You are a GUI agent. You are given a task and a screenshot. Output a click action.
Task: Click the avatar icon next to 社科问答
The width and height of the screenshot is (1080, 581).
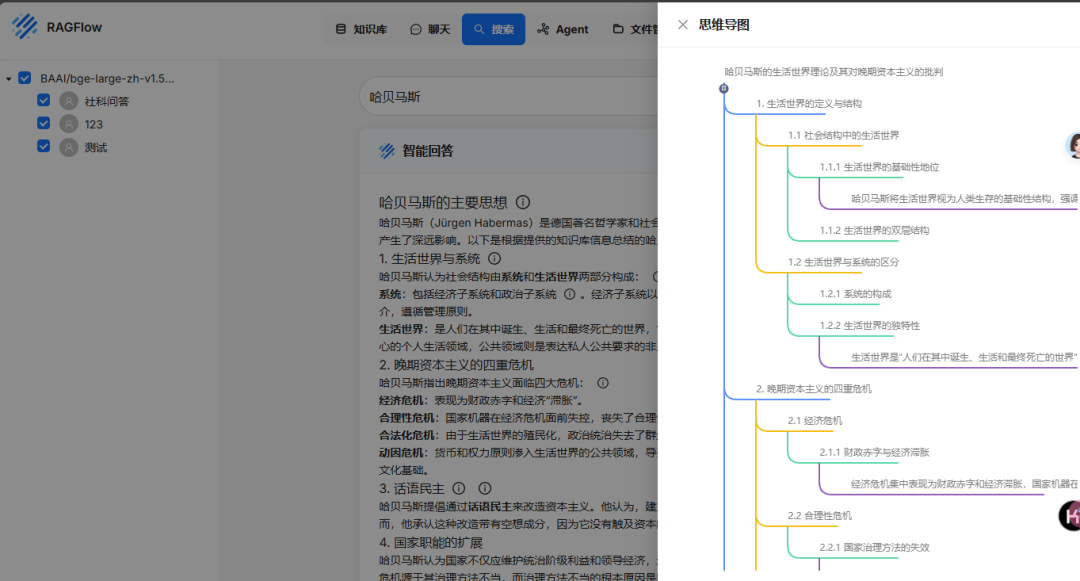point(69,101)
